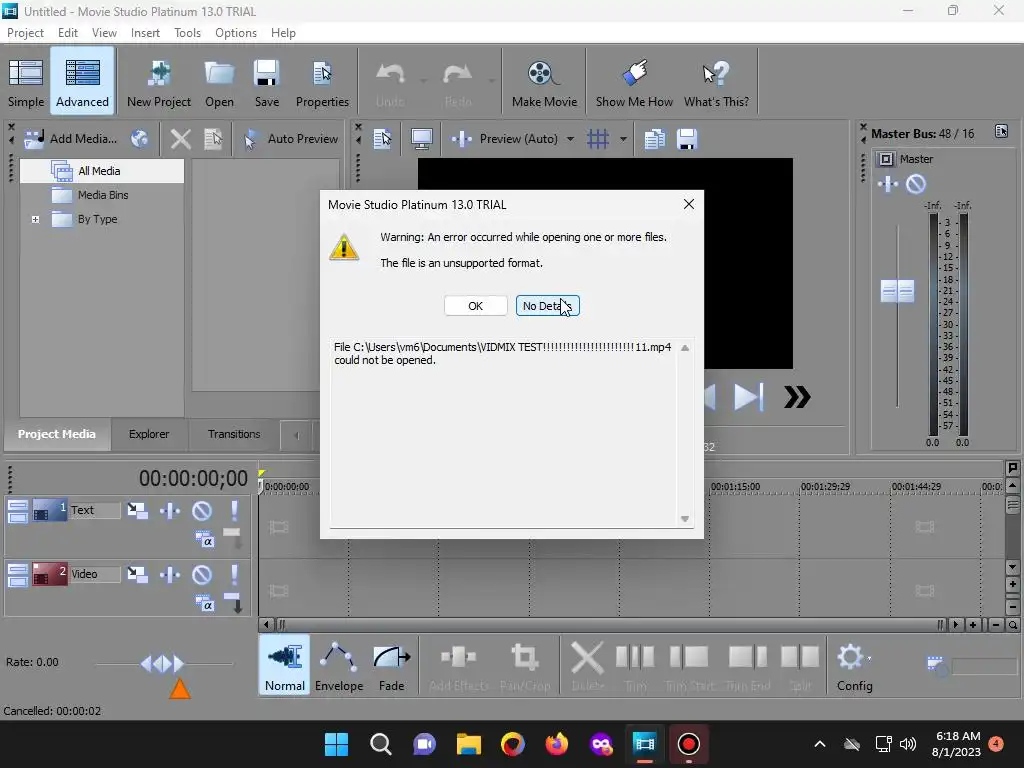
Task: Select the Fade tool
Action: pos(392,667)
